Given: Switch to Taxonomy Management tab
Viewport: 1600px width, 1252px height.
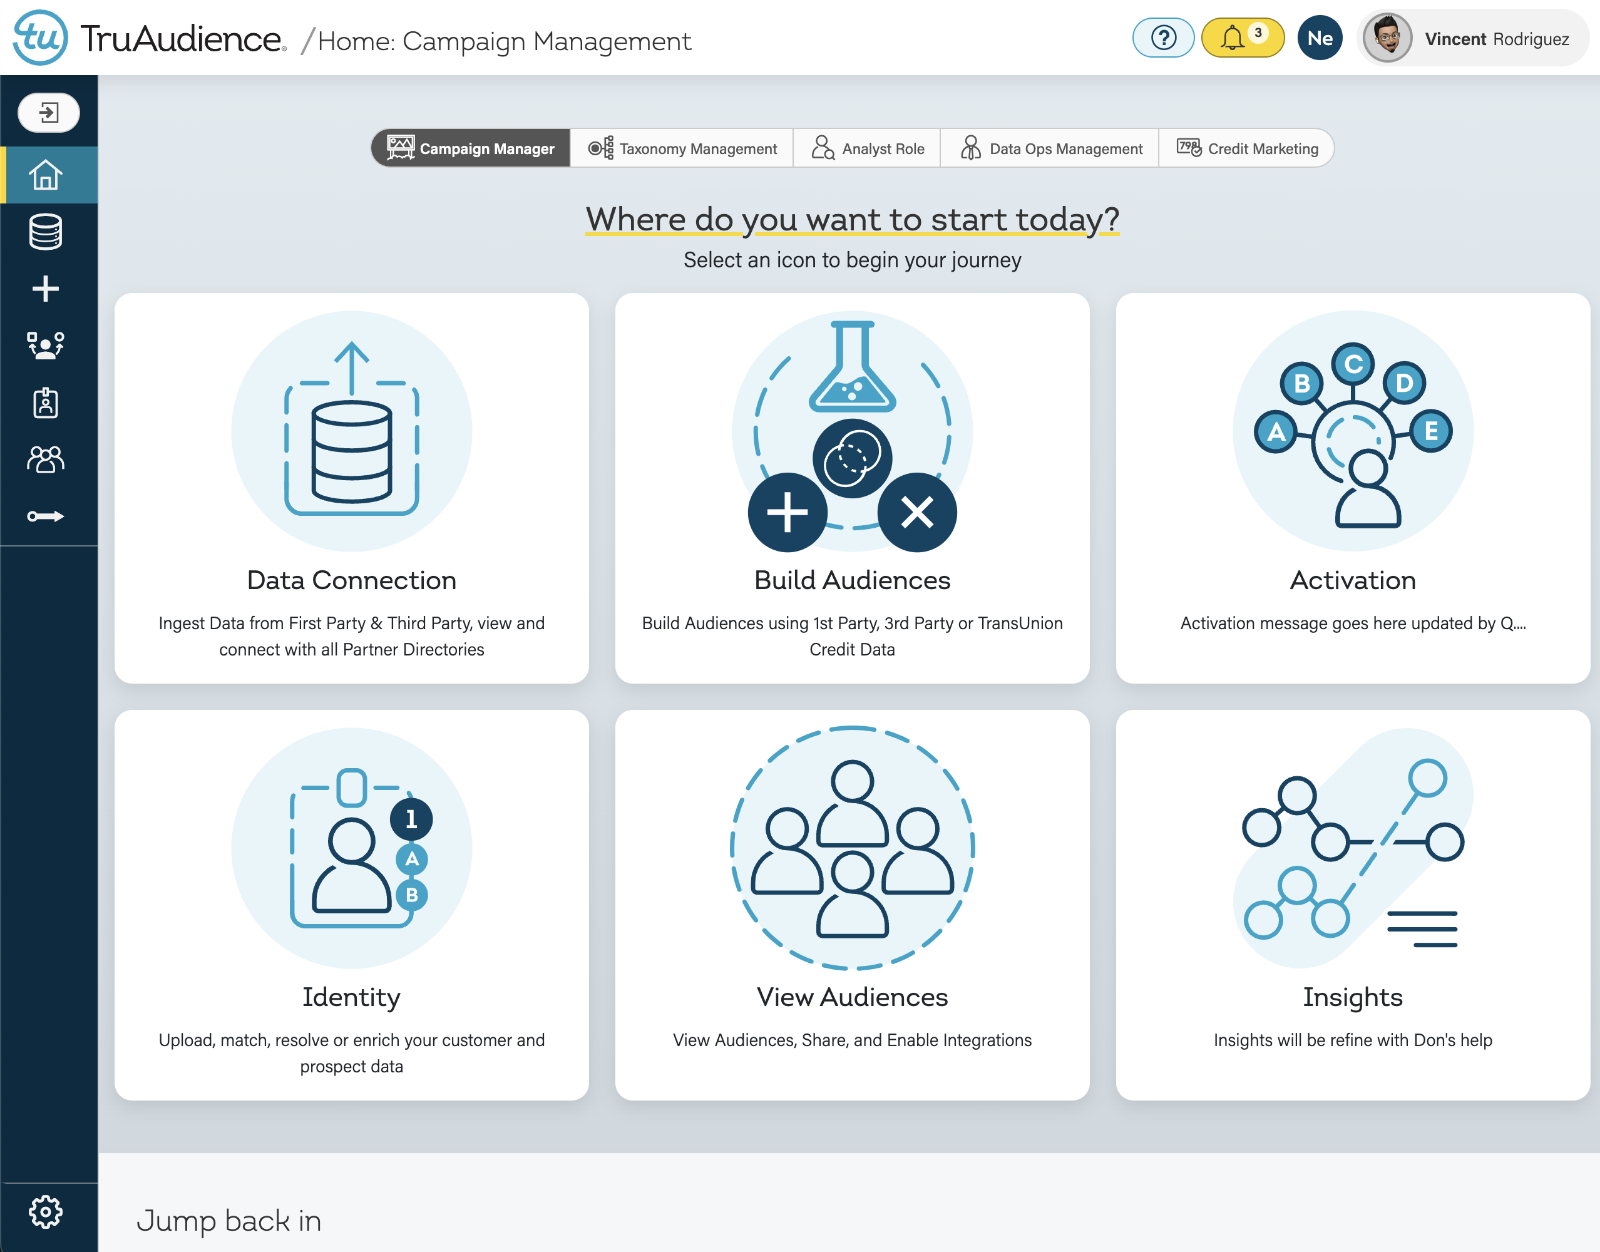Looking at the screenshot, I should pos(682,148).
